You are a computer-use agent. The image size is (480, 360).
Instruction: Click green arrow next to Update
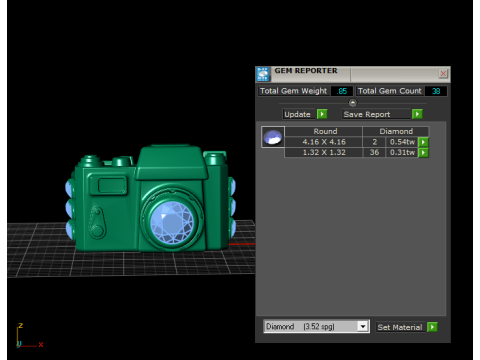[322, 114]
